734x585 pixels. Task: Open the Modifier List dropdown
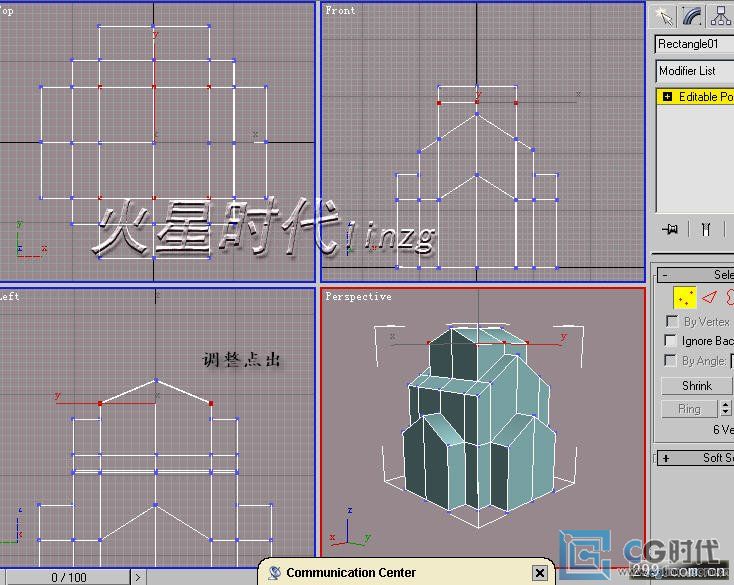695,71
